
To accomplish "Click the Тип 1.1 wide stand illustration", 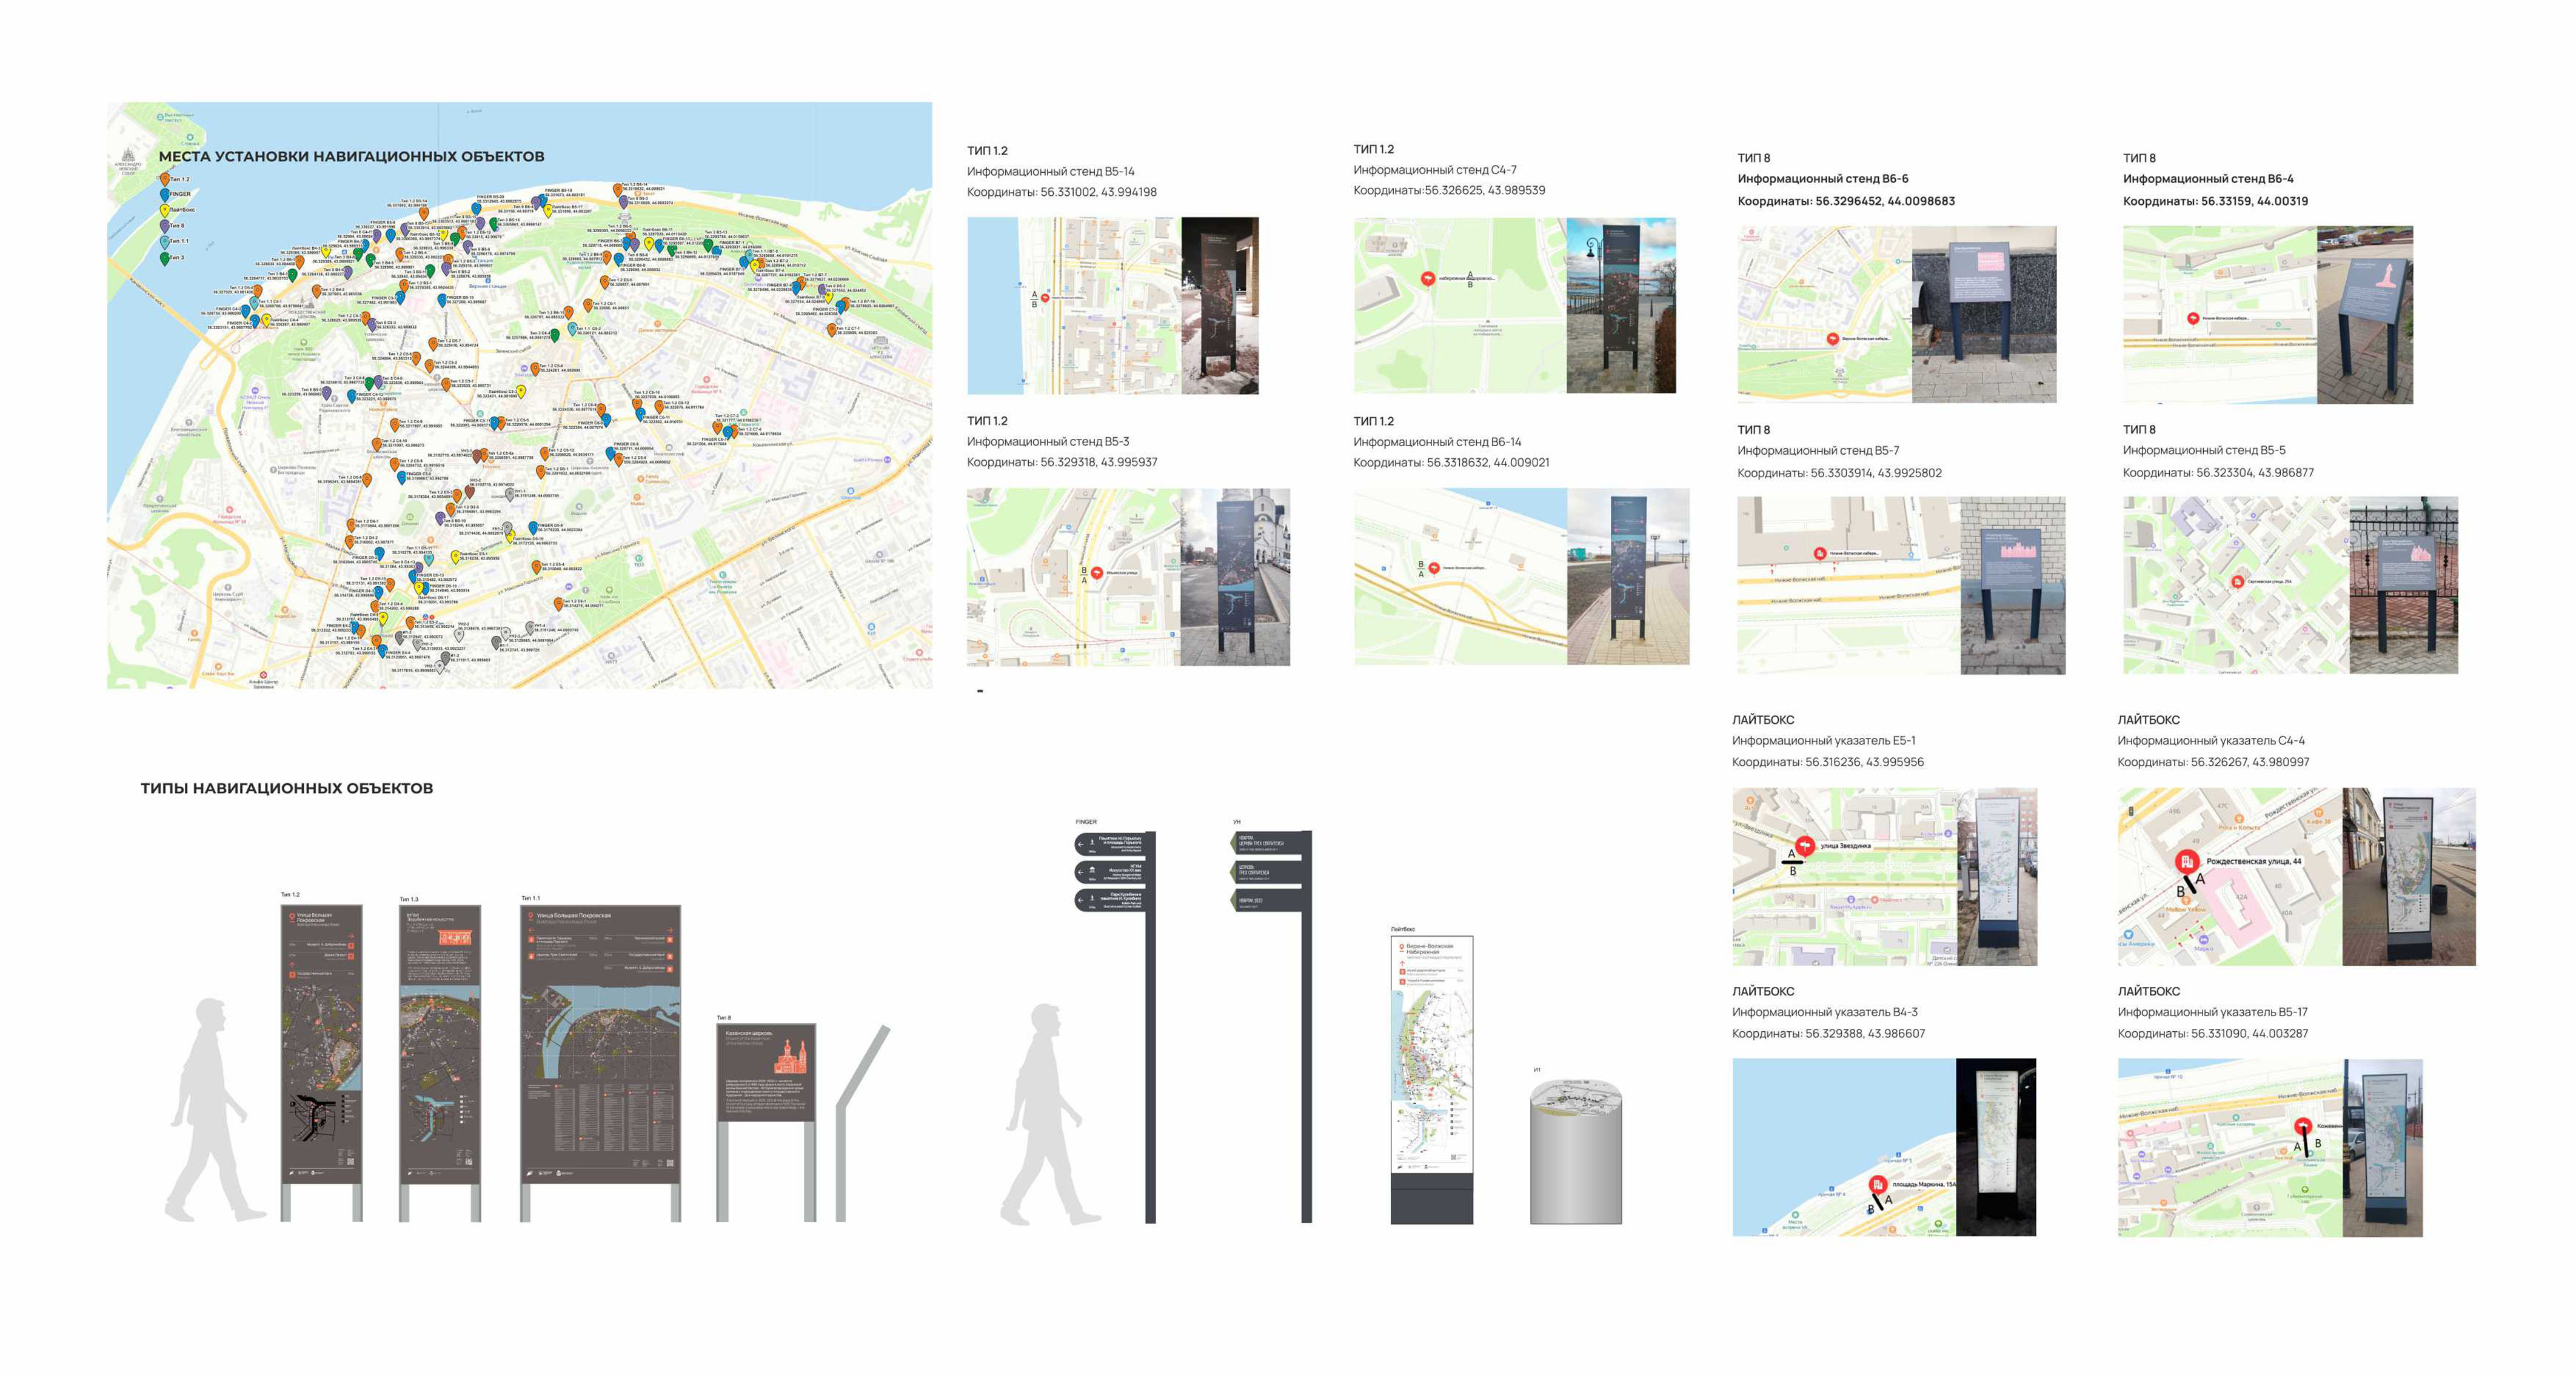I will tap(600, 1045).
